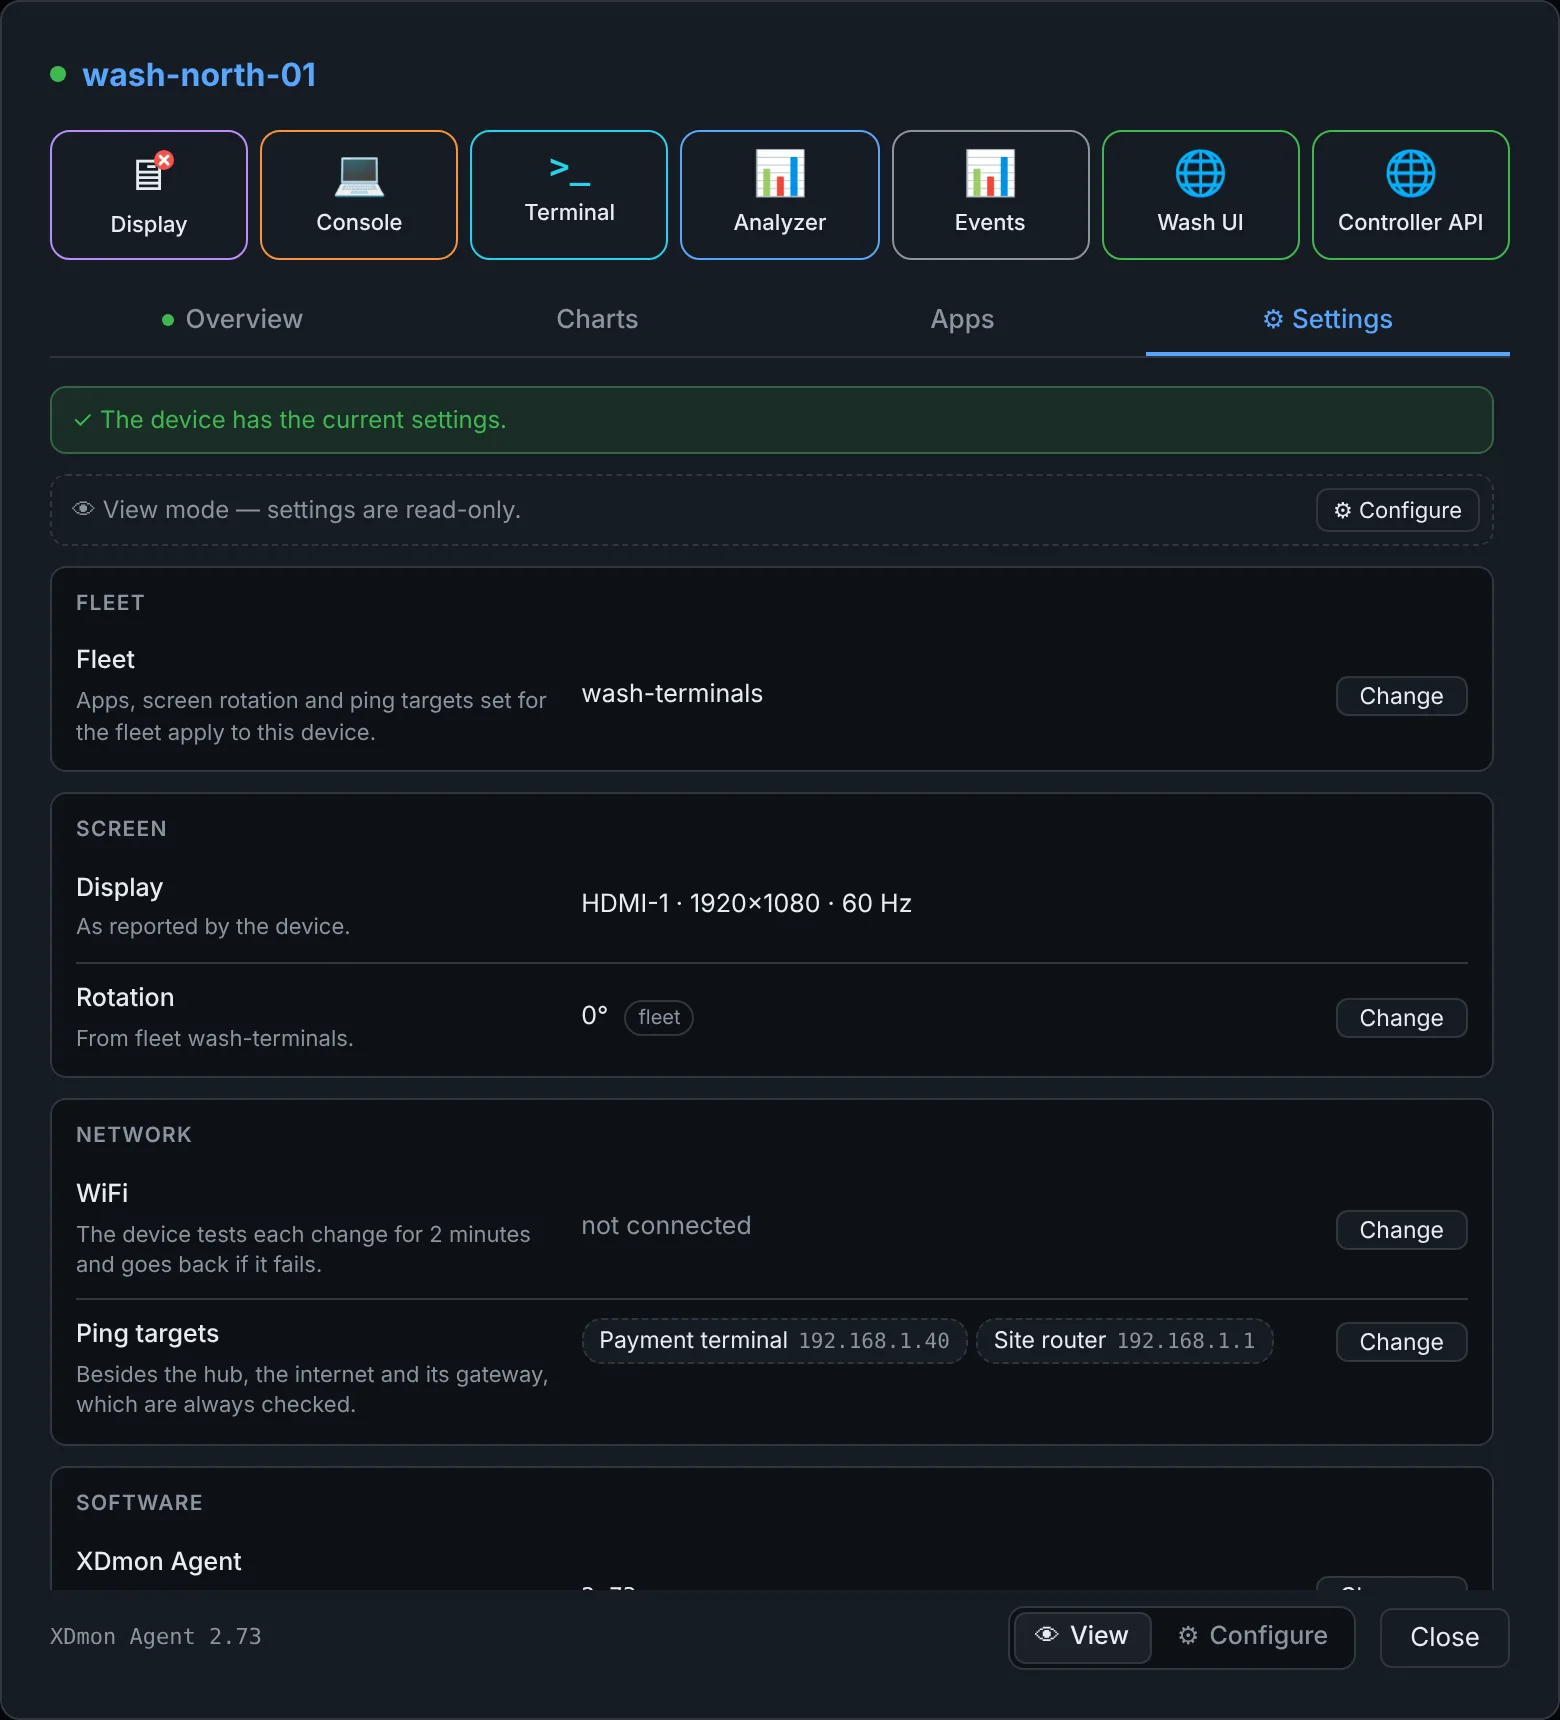1560x1720 pixels.
Task: Change the Ping targets
Action: coord(1401,1342)
